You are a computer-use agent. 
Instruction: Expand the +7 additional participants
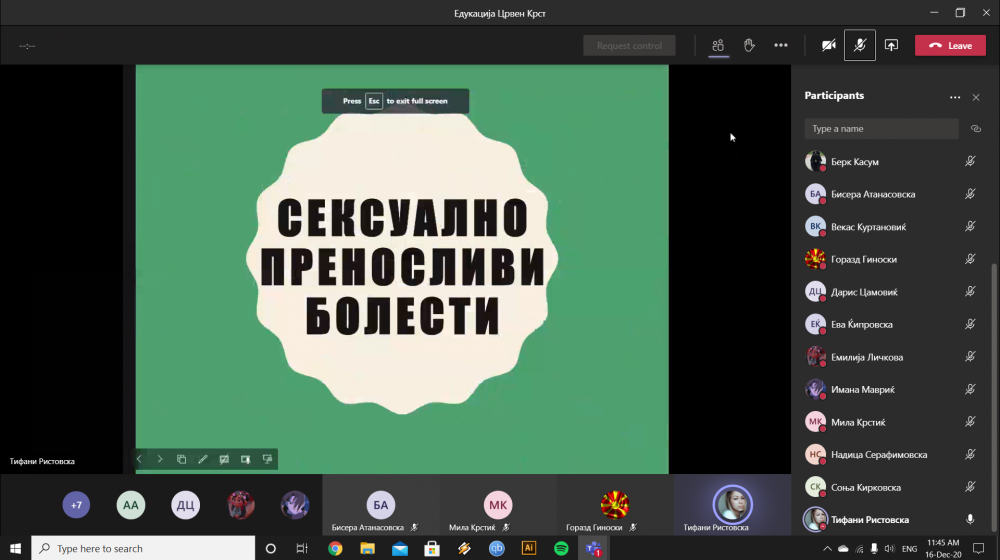click(76, 505)
